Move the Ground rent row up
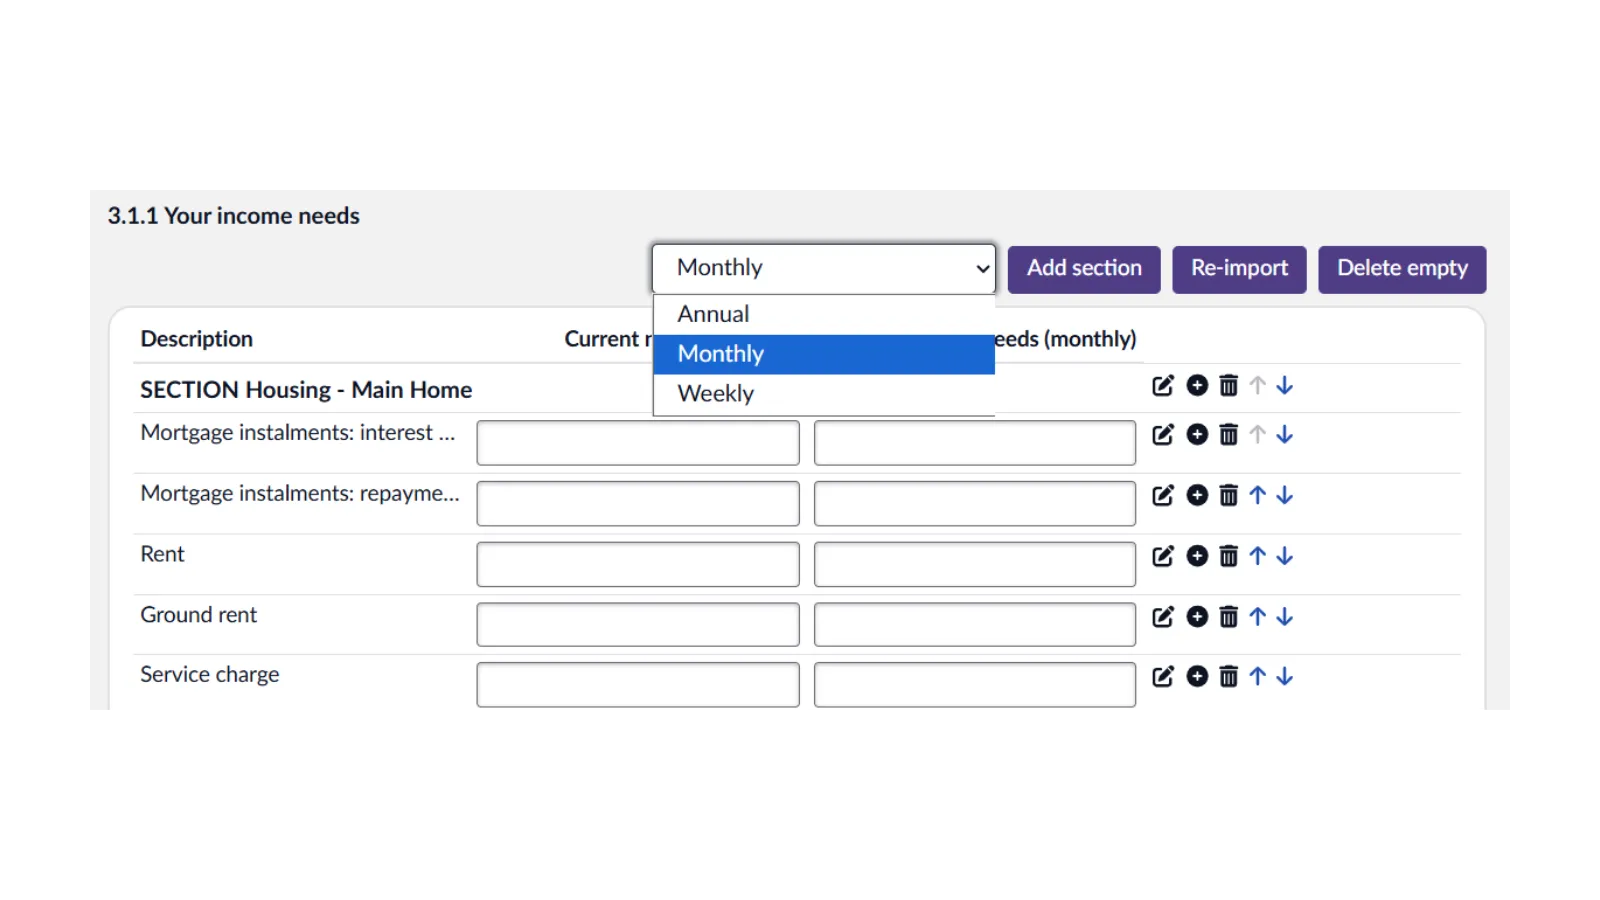1600x900 pixels. pos(1257,617)
